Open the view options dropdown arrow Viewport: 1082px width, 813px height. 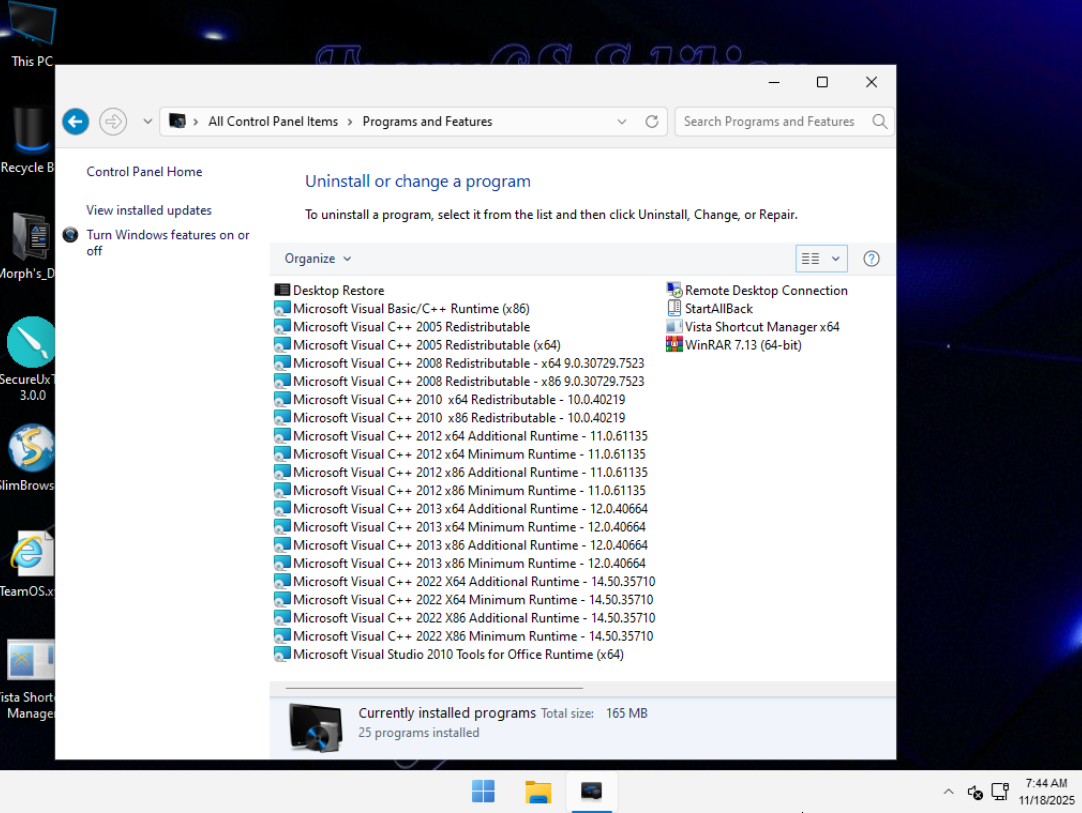(836, 259)
